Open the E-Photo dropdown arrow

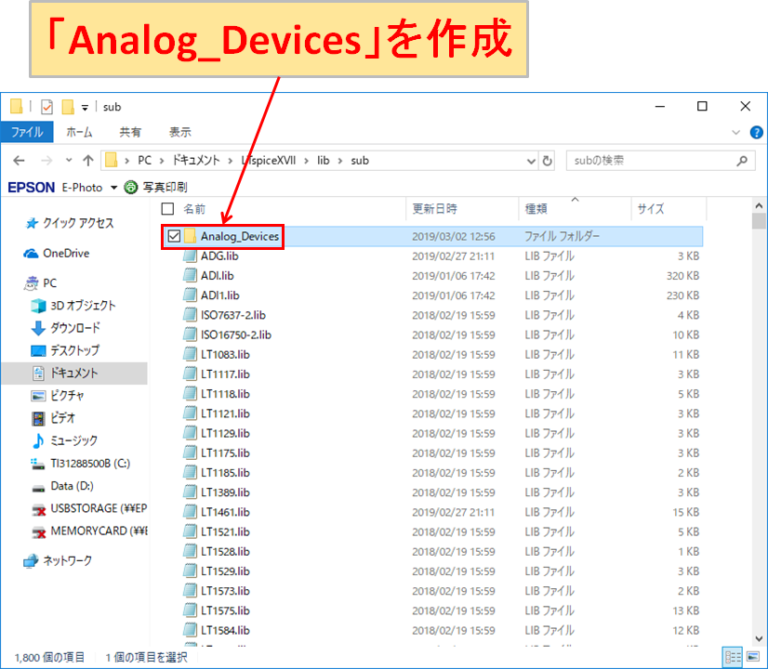tap(114, 187)
